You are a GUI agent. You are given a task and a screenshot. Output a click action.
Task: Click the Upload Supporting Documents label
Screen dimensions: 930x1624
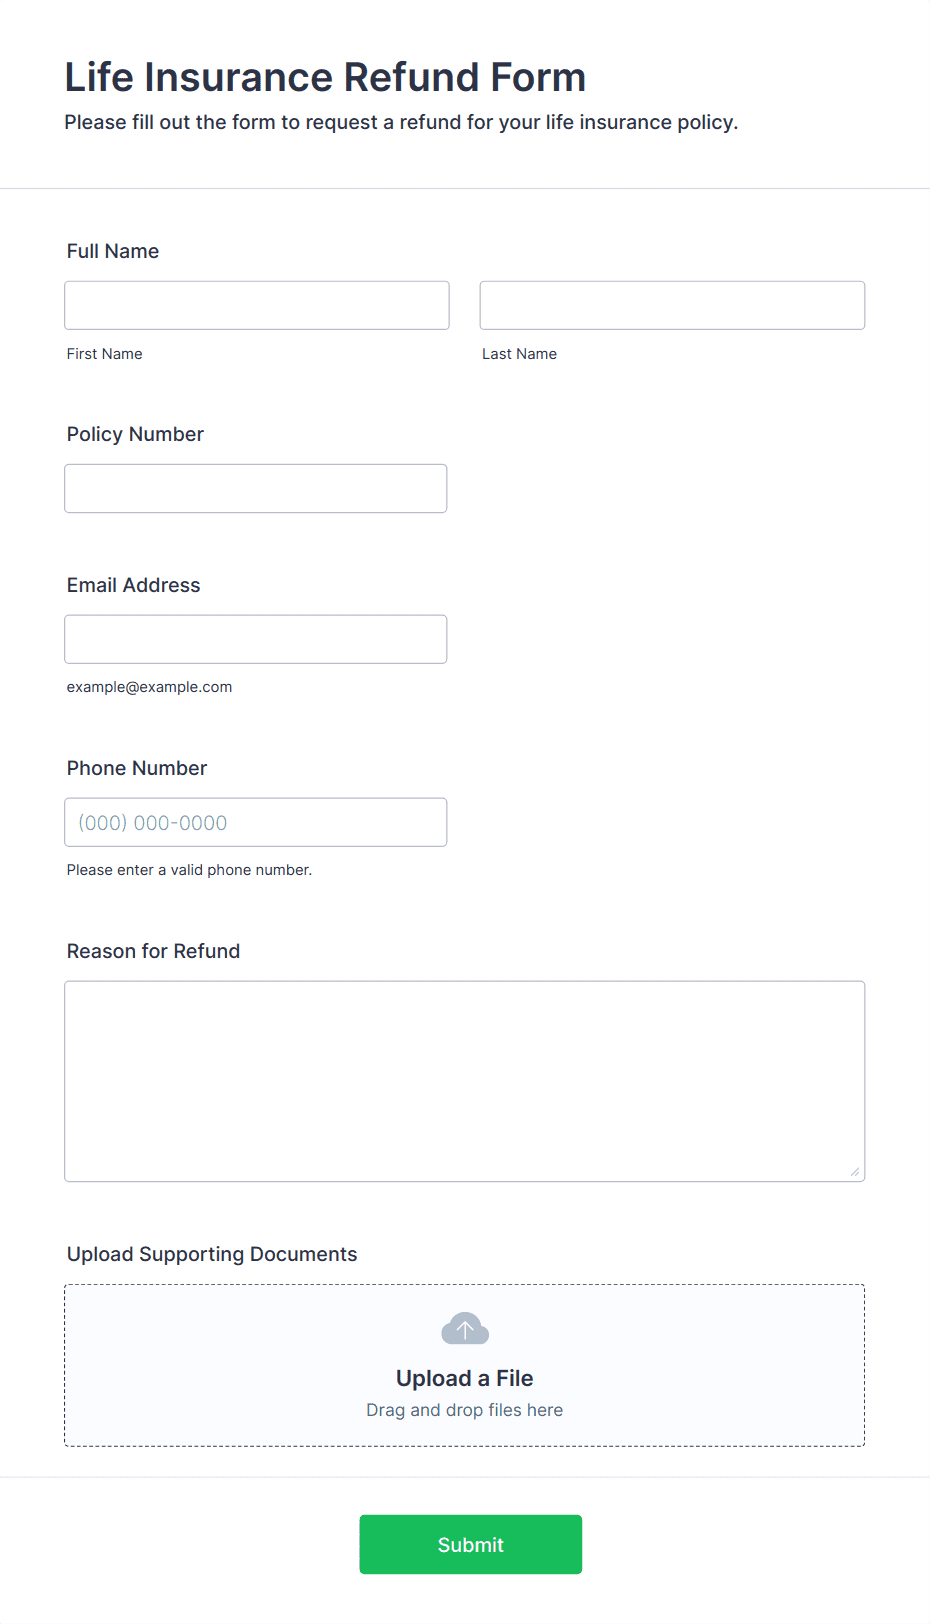tap(212, 1254)
